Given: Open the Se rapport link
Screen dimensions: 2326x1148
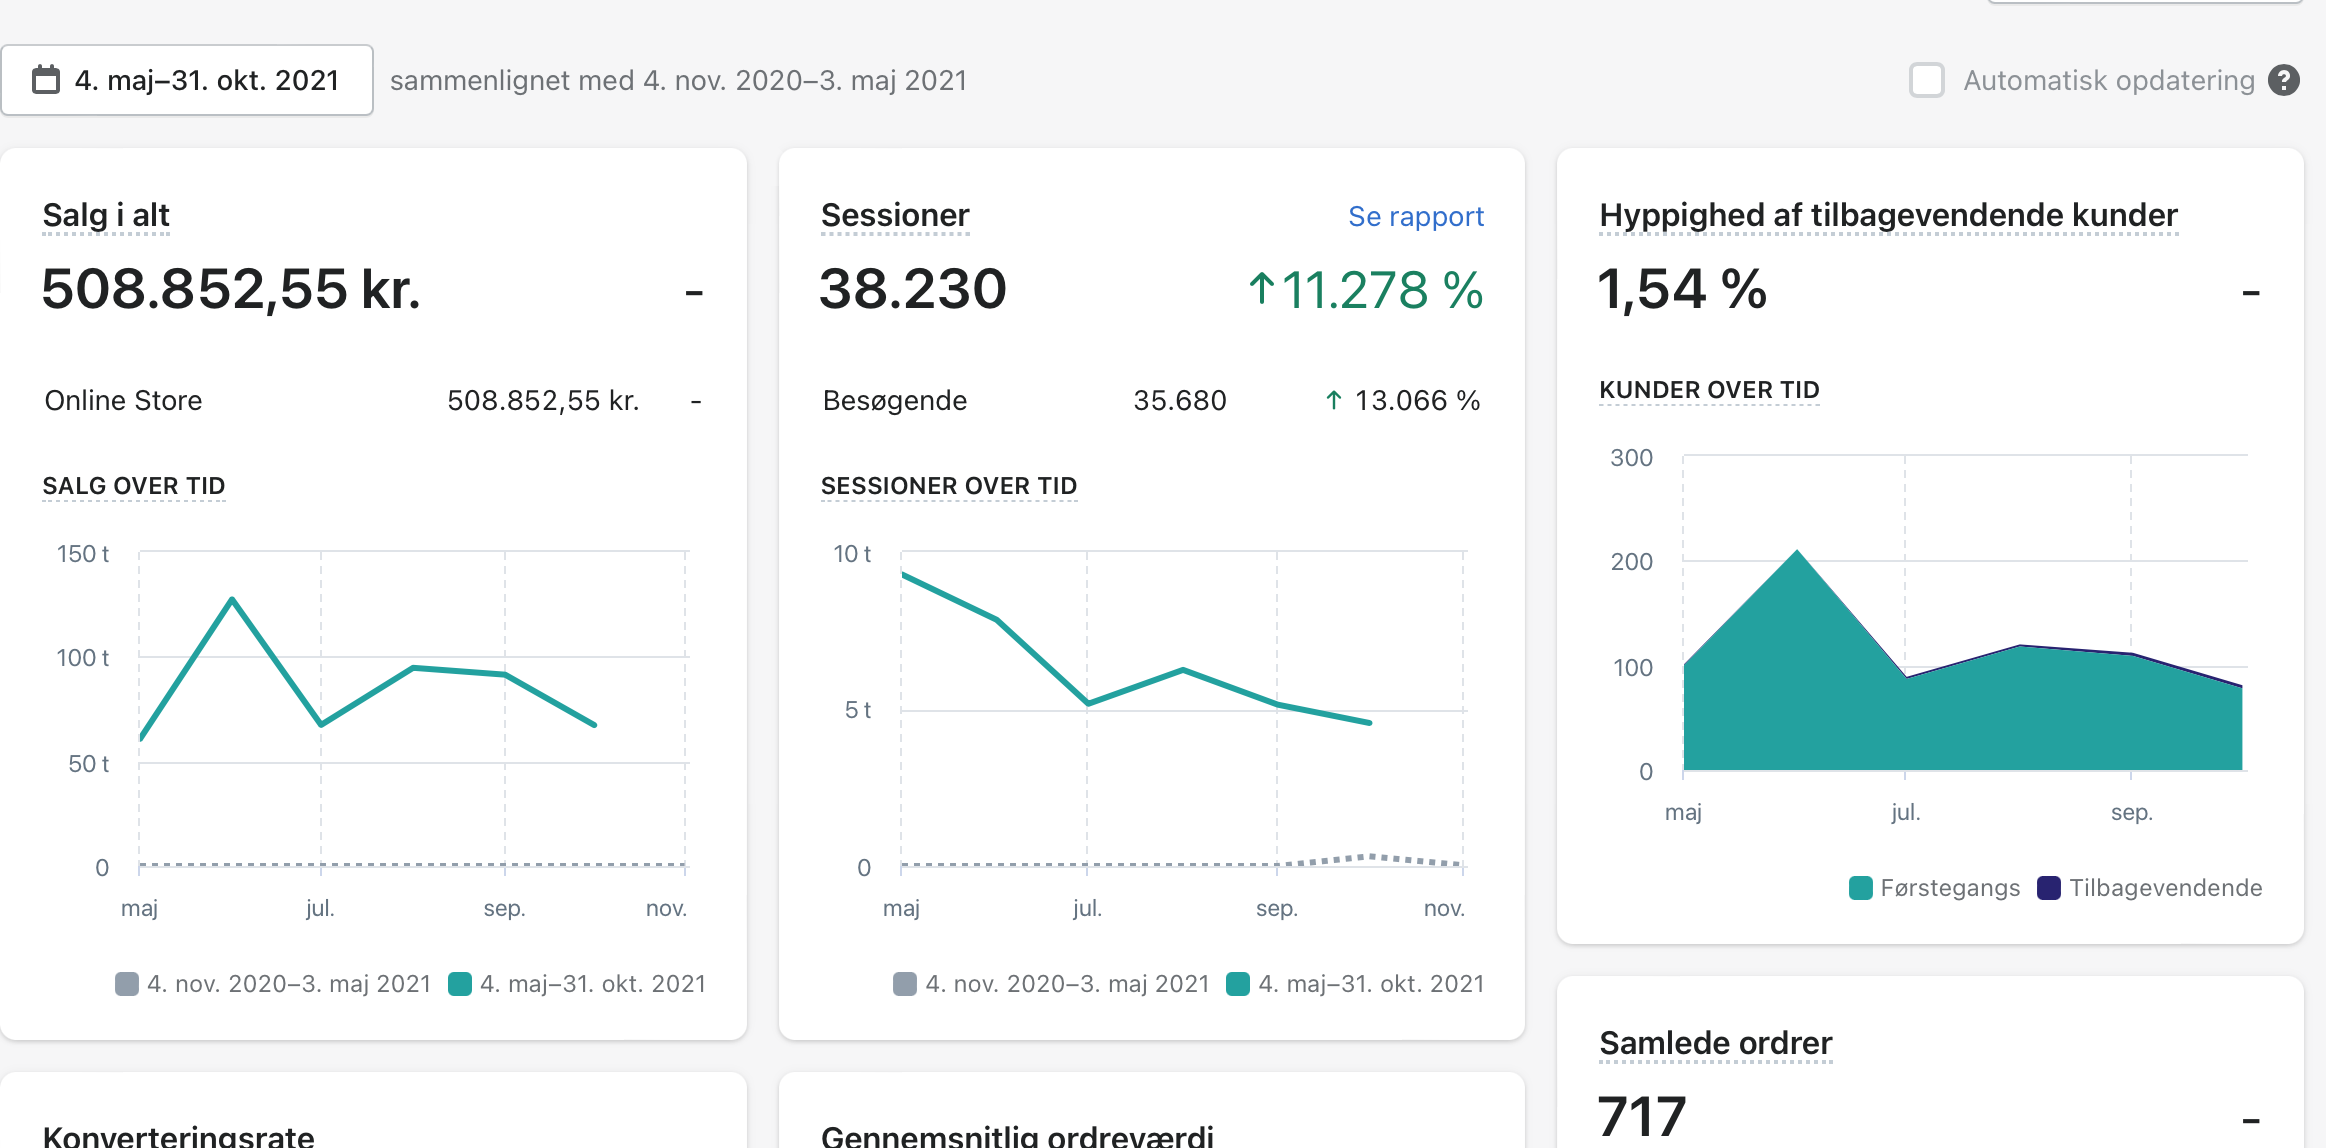Looking at the screenshot, I should pos(1415,216).
